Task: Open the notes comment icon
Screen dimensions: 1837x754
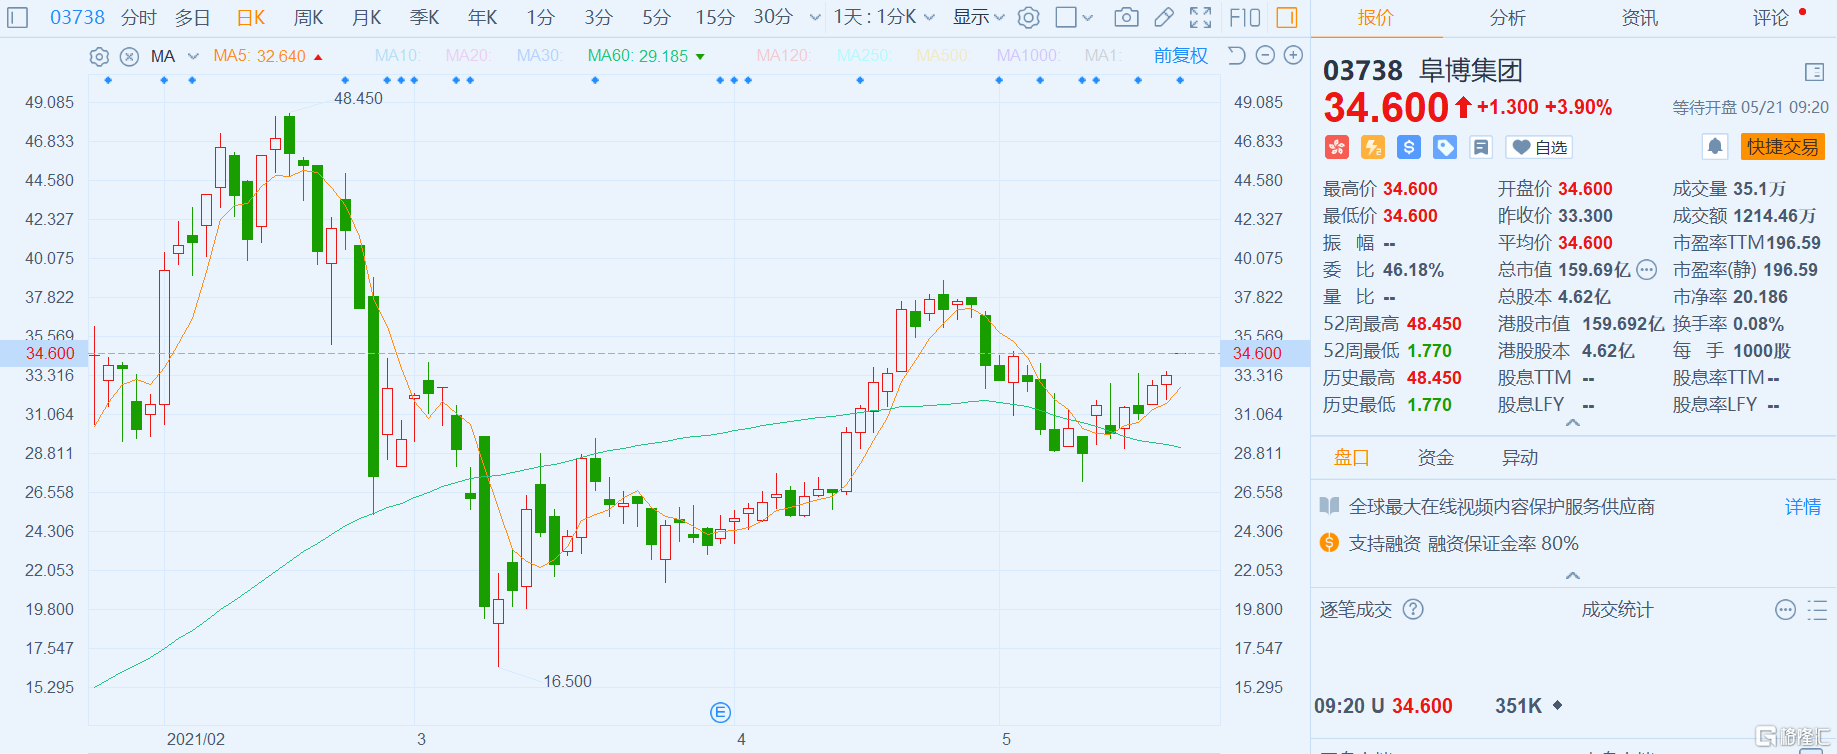Action: point(1481,148)
